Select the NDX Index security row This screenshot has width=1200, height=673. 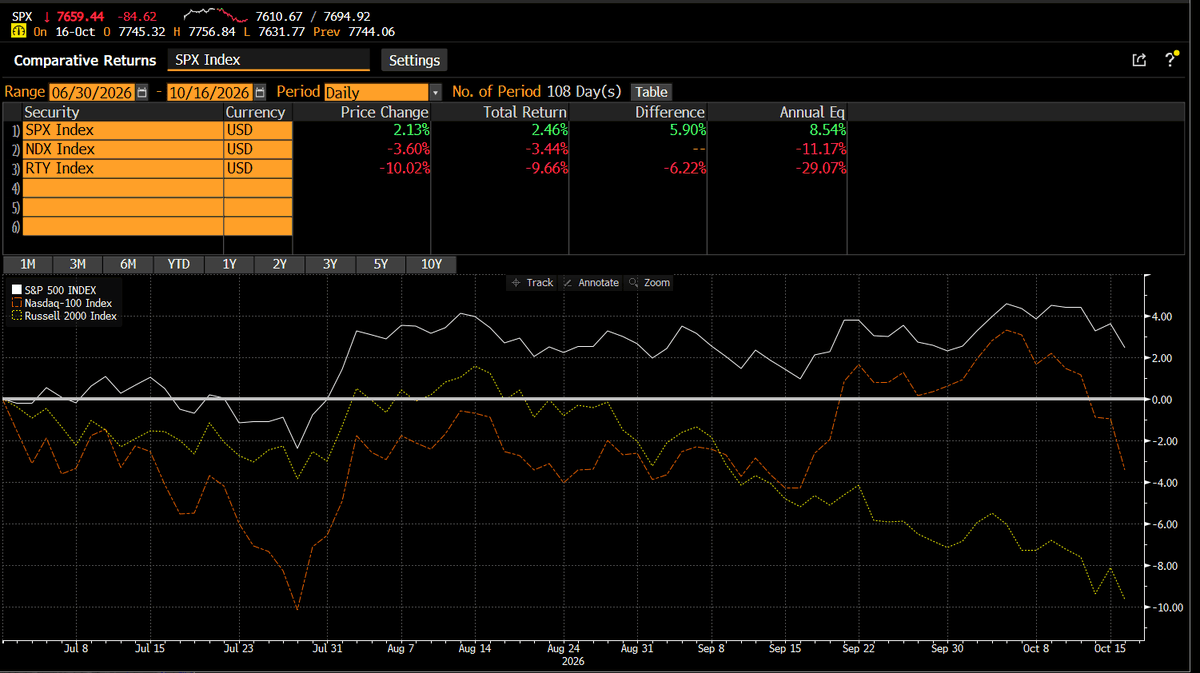pyautogui.click(x=122, y=150)
